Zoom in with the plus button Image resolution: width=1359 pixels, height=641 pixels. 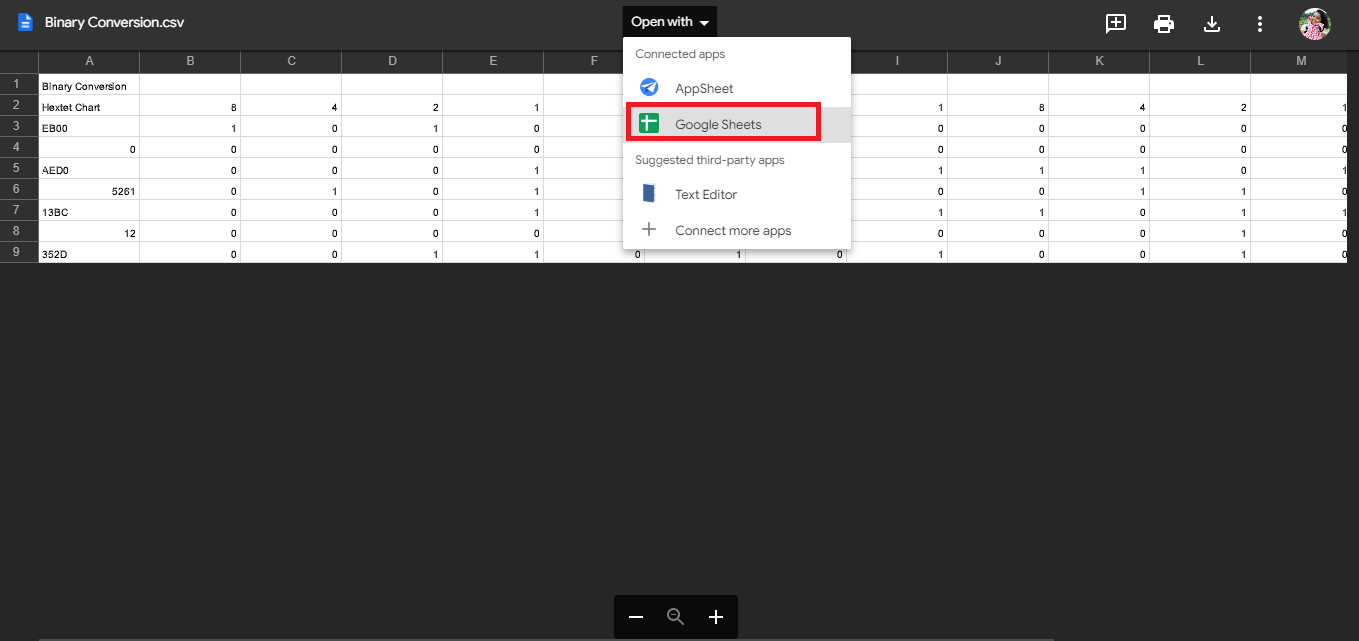[x=716, y=617]
